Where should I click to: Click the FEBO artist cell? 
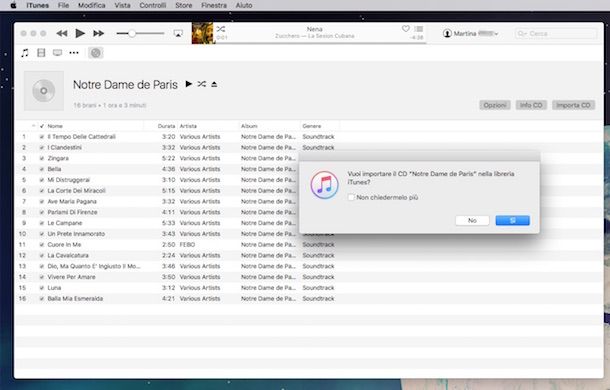(187, 244)
